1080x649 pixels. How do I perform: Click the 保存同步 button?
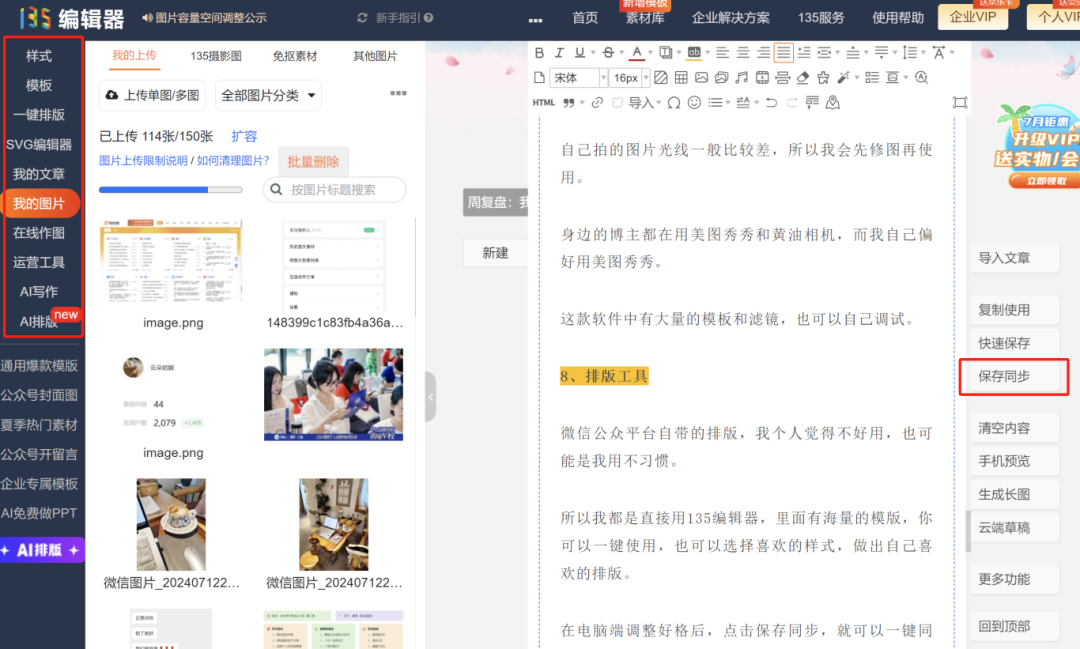click(1004, 376)
